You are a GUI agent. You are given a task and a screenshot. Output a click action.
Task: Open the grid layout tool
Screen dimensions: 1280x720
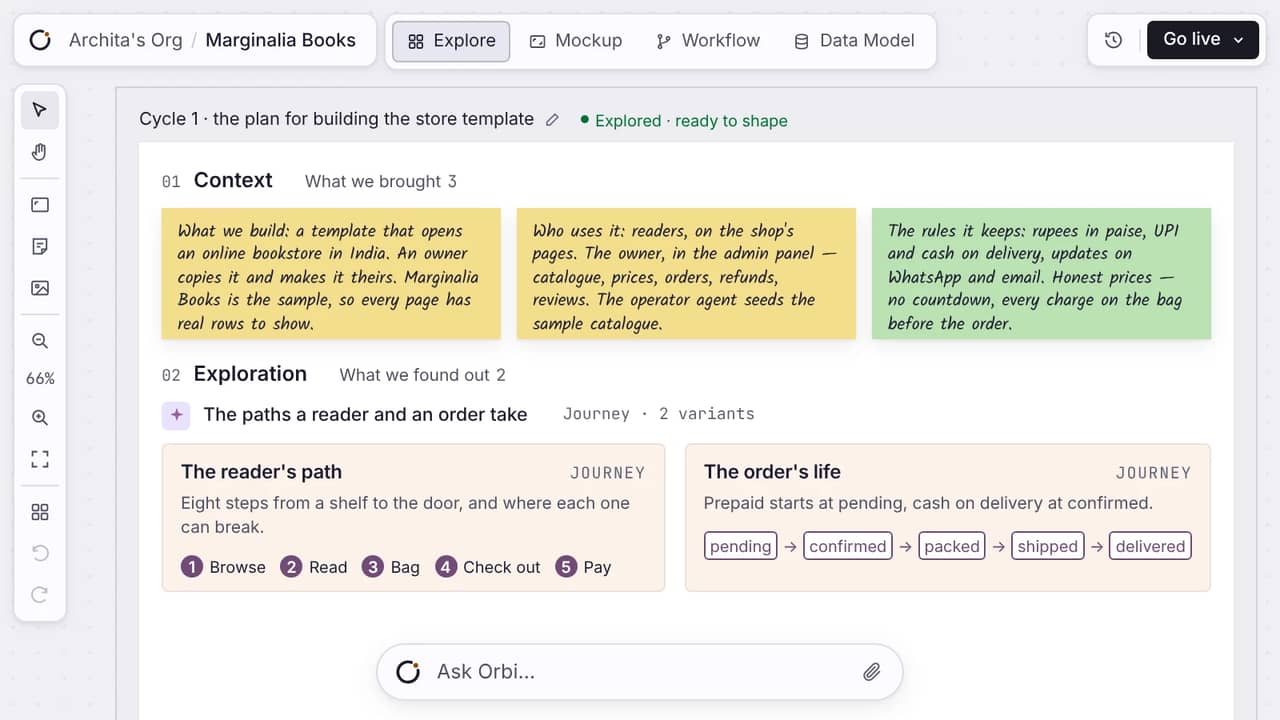pyautogui.click(x=40, y=512)
